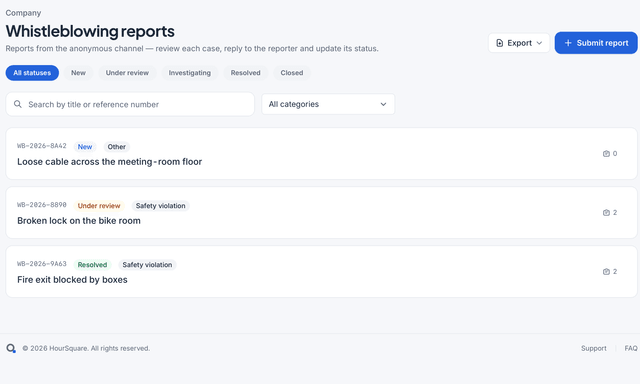Click the HourSquare logo in footer
640x384 pixels.
pos(11,348)
